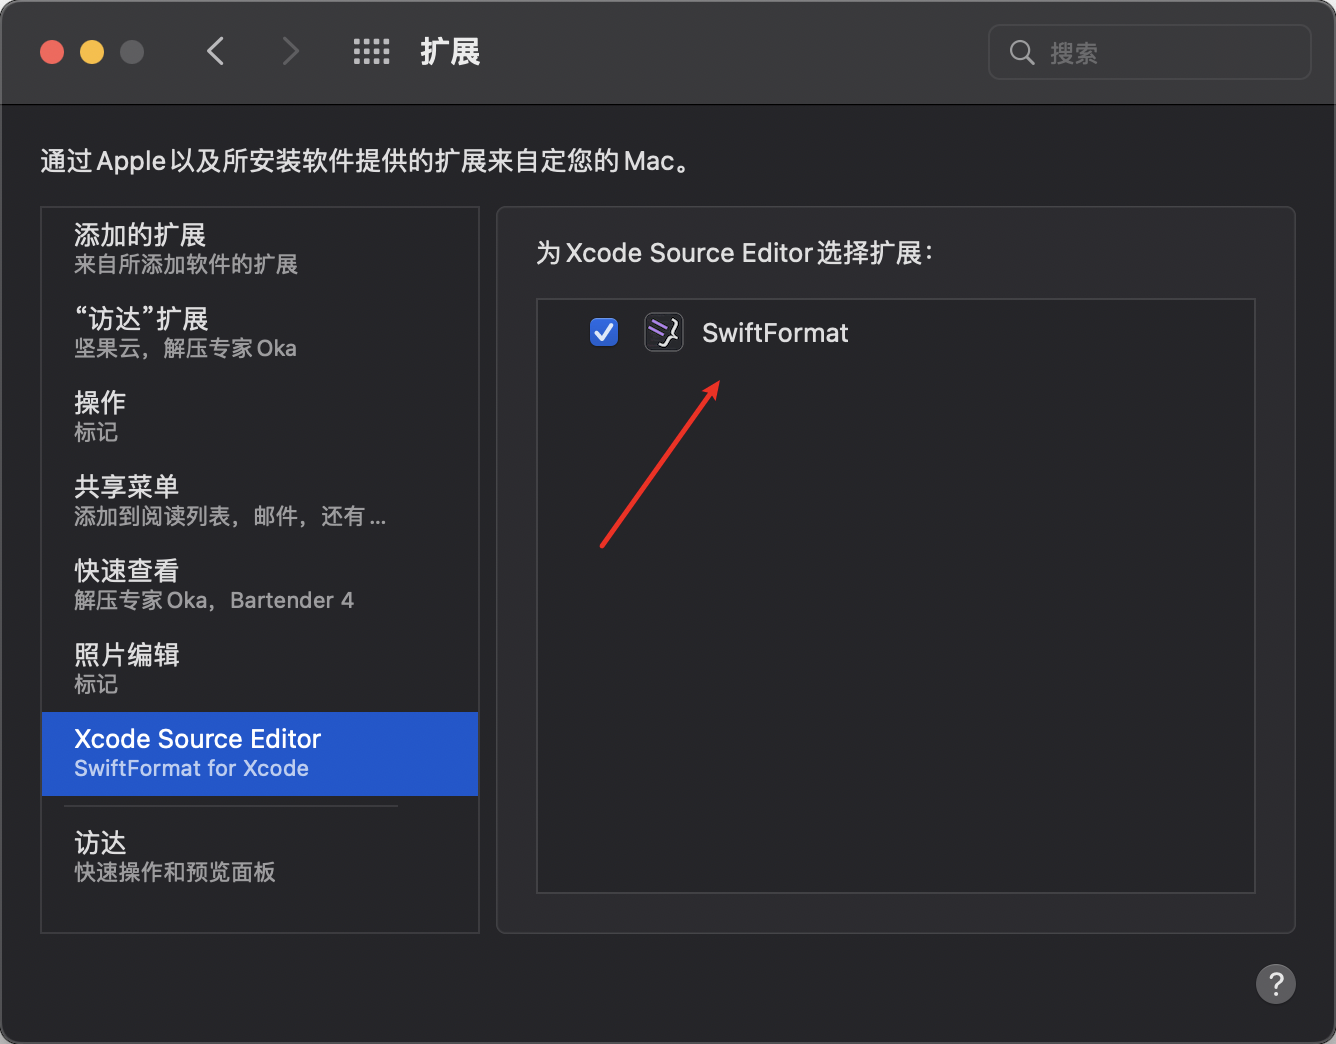Click the SwiftFormat app icon
This screenshot has height=1044, width=1336.
(x=663, y=332)
